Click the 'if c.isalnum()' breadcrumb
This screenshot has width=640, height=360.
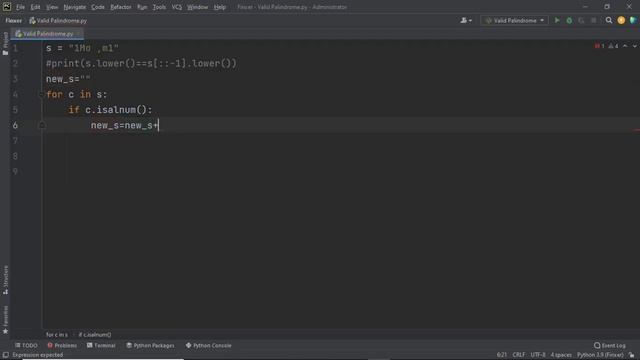(95, 335)
